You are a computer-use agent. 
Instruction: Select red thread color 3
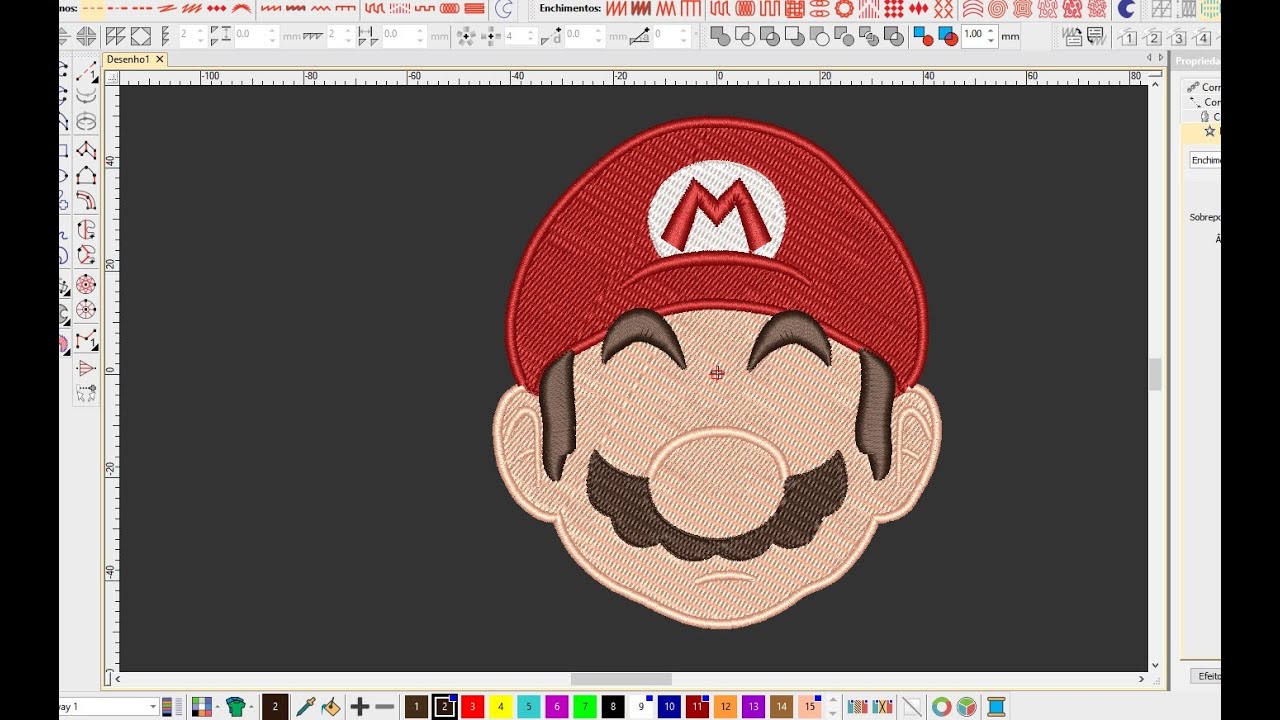click(473, 707)
